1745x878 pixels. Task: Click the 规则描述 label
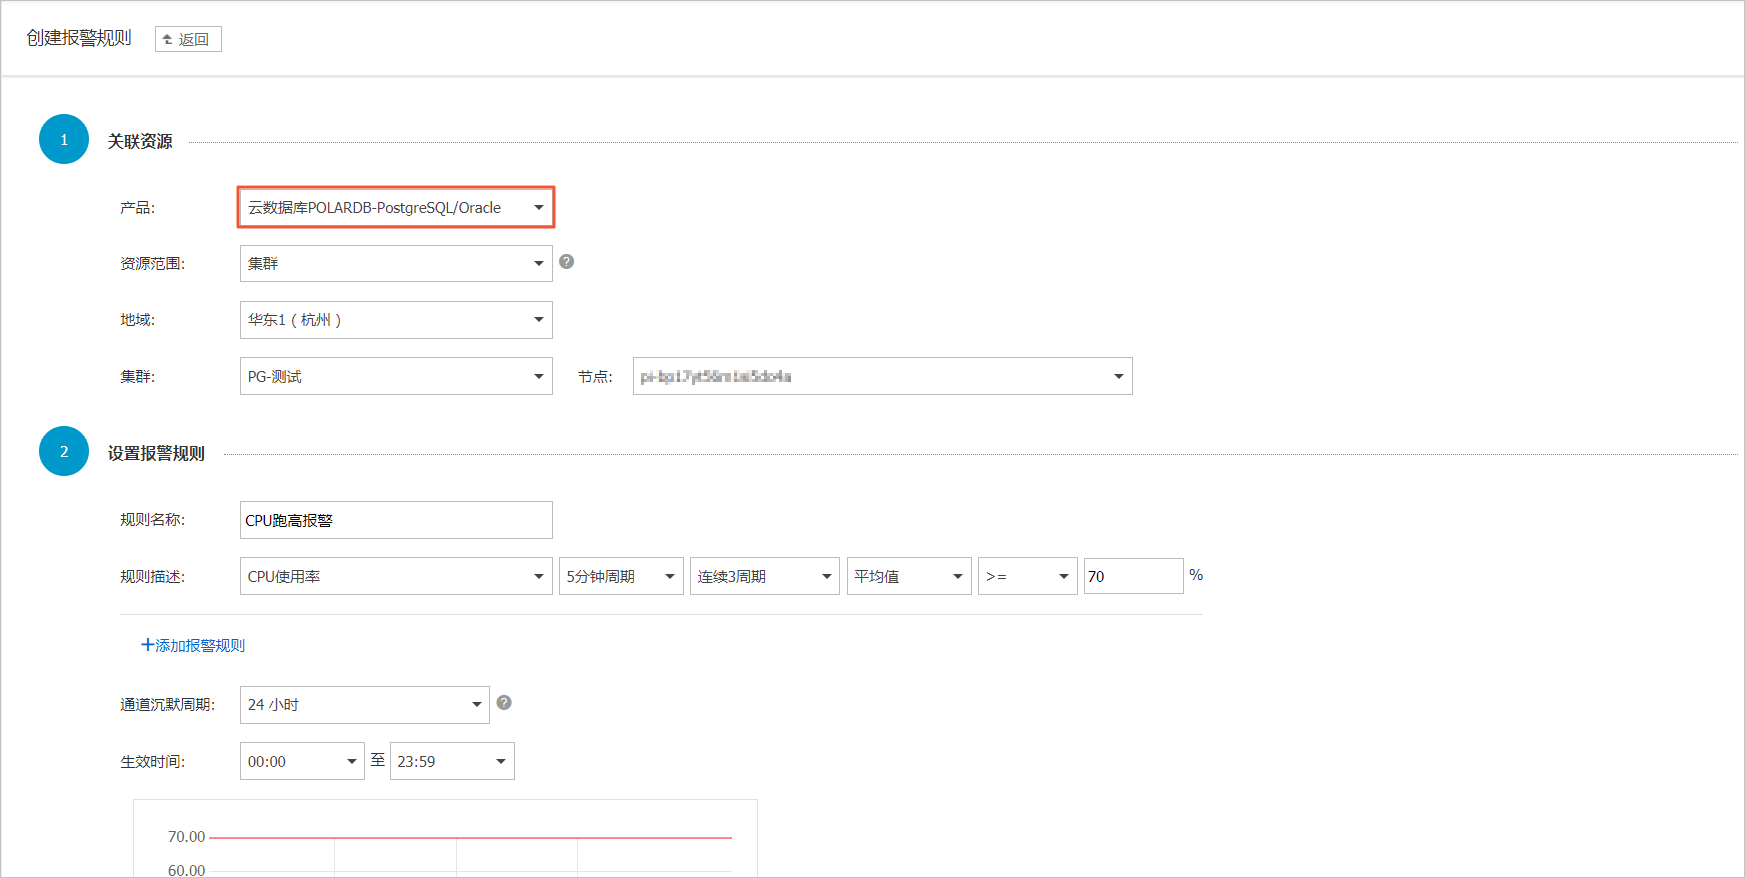click(152, 577)
